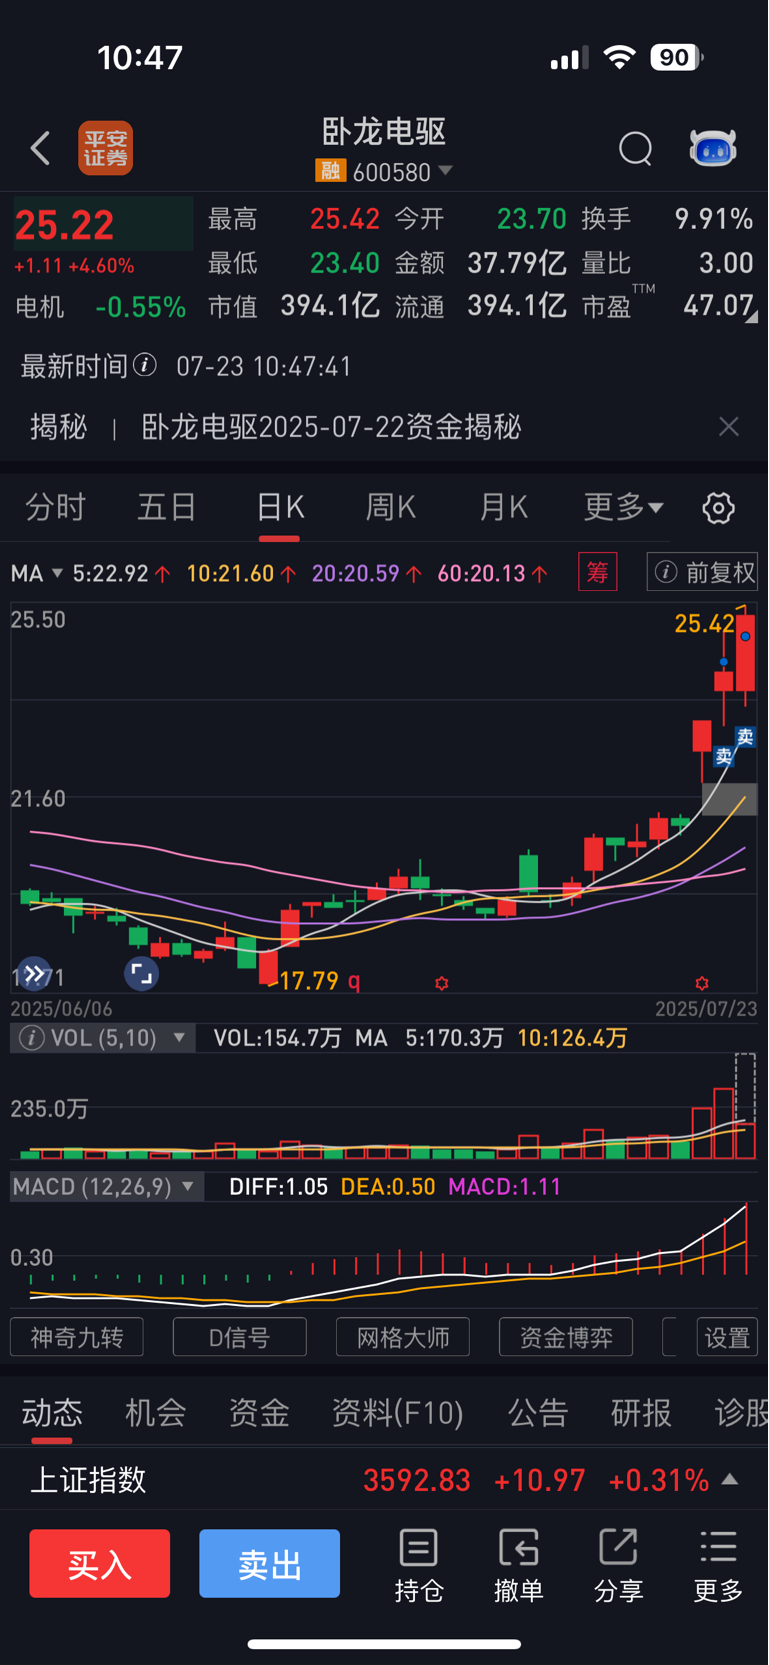Tap the red event marker near 2025/07/23
The height and width of the screenshot is (1665, 769).
click(702, 983)
